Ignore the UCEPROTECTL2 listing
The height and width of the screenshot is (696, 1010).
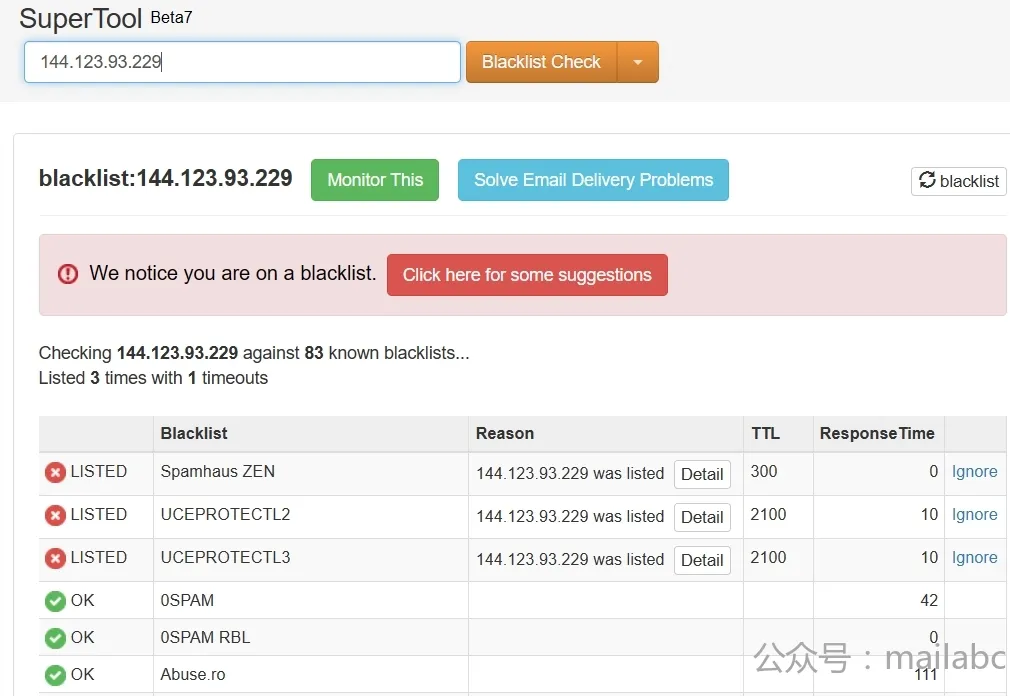[975, 515]
